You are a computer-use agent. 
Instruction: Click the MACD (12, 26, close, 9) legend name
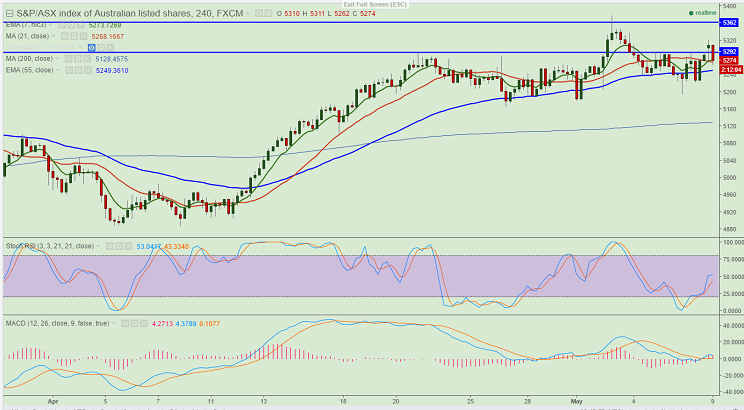click(x=57, y=324)
